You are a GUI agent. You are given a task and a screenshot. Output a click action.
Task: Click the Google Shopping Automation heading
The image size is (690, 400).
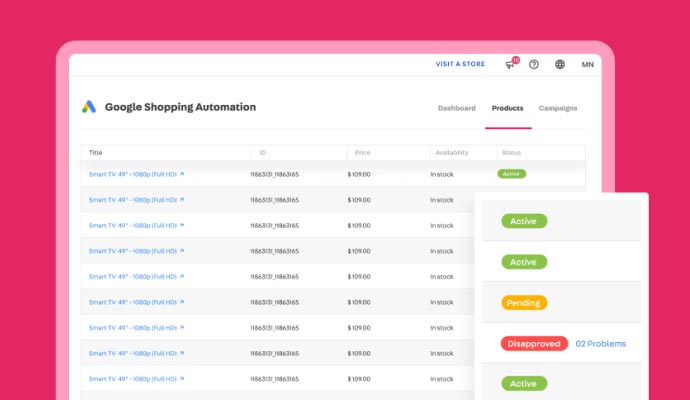[x=180, y=107]
